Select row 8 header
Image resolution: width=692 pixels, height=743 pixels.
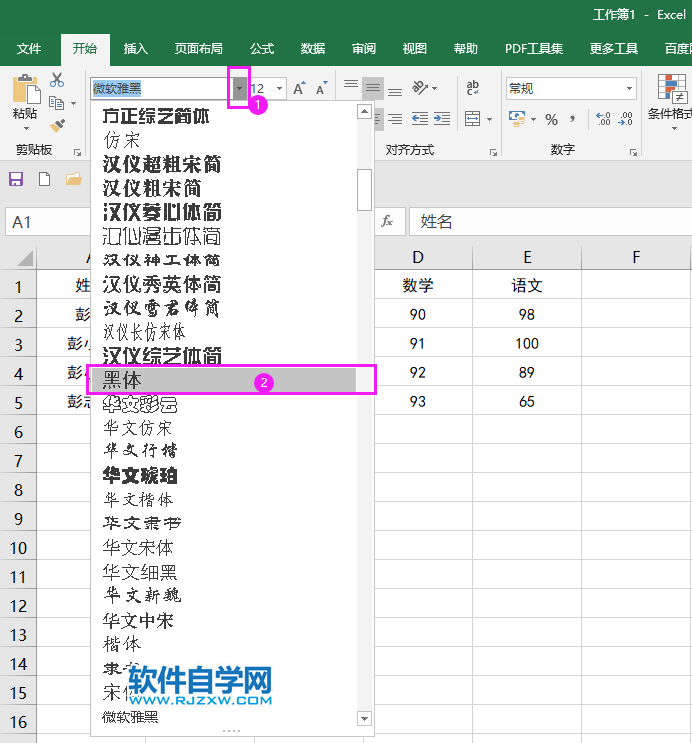pyautogui.click(x=18, y=490)
